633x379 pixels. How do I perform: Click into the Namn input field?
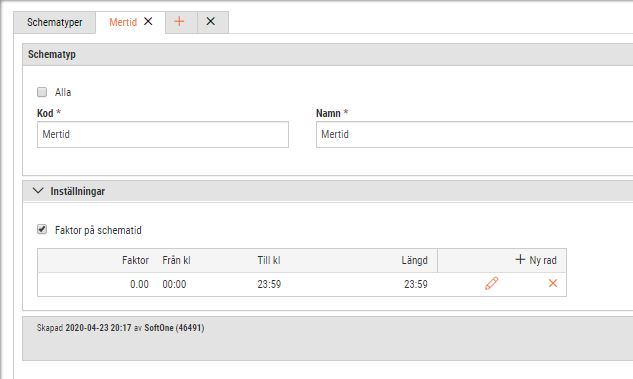(x=474, y=134)
